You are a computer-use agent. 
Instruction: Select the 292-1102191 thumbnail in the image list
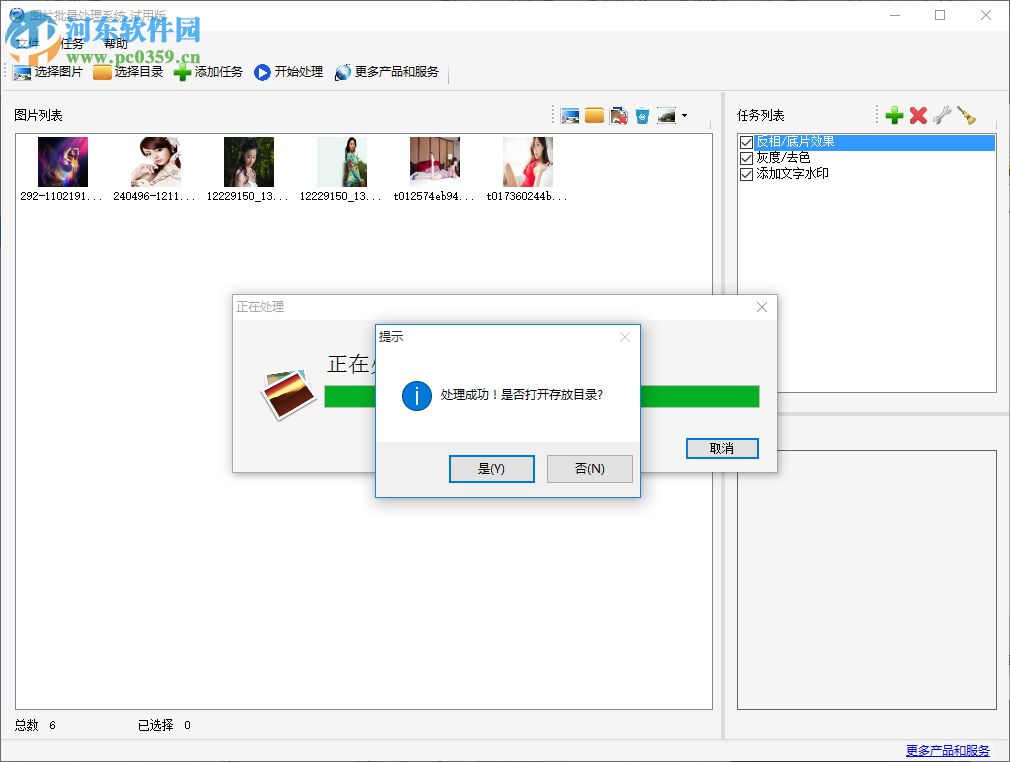tap(62, 161)
